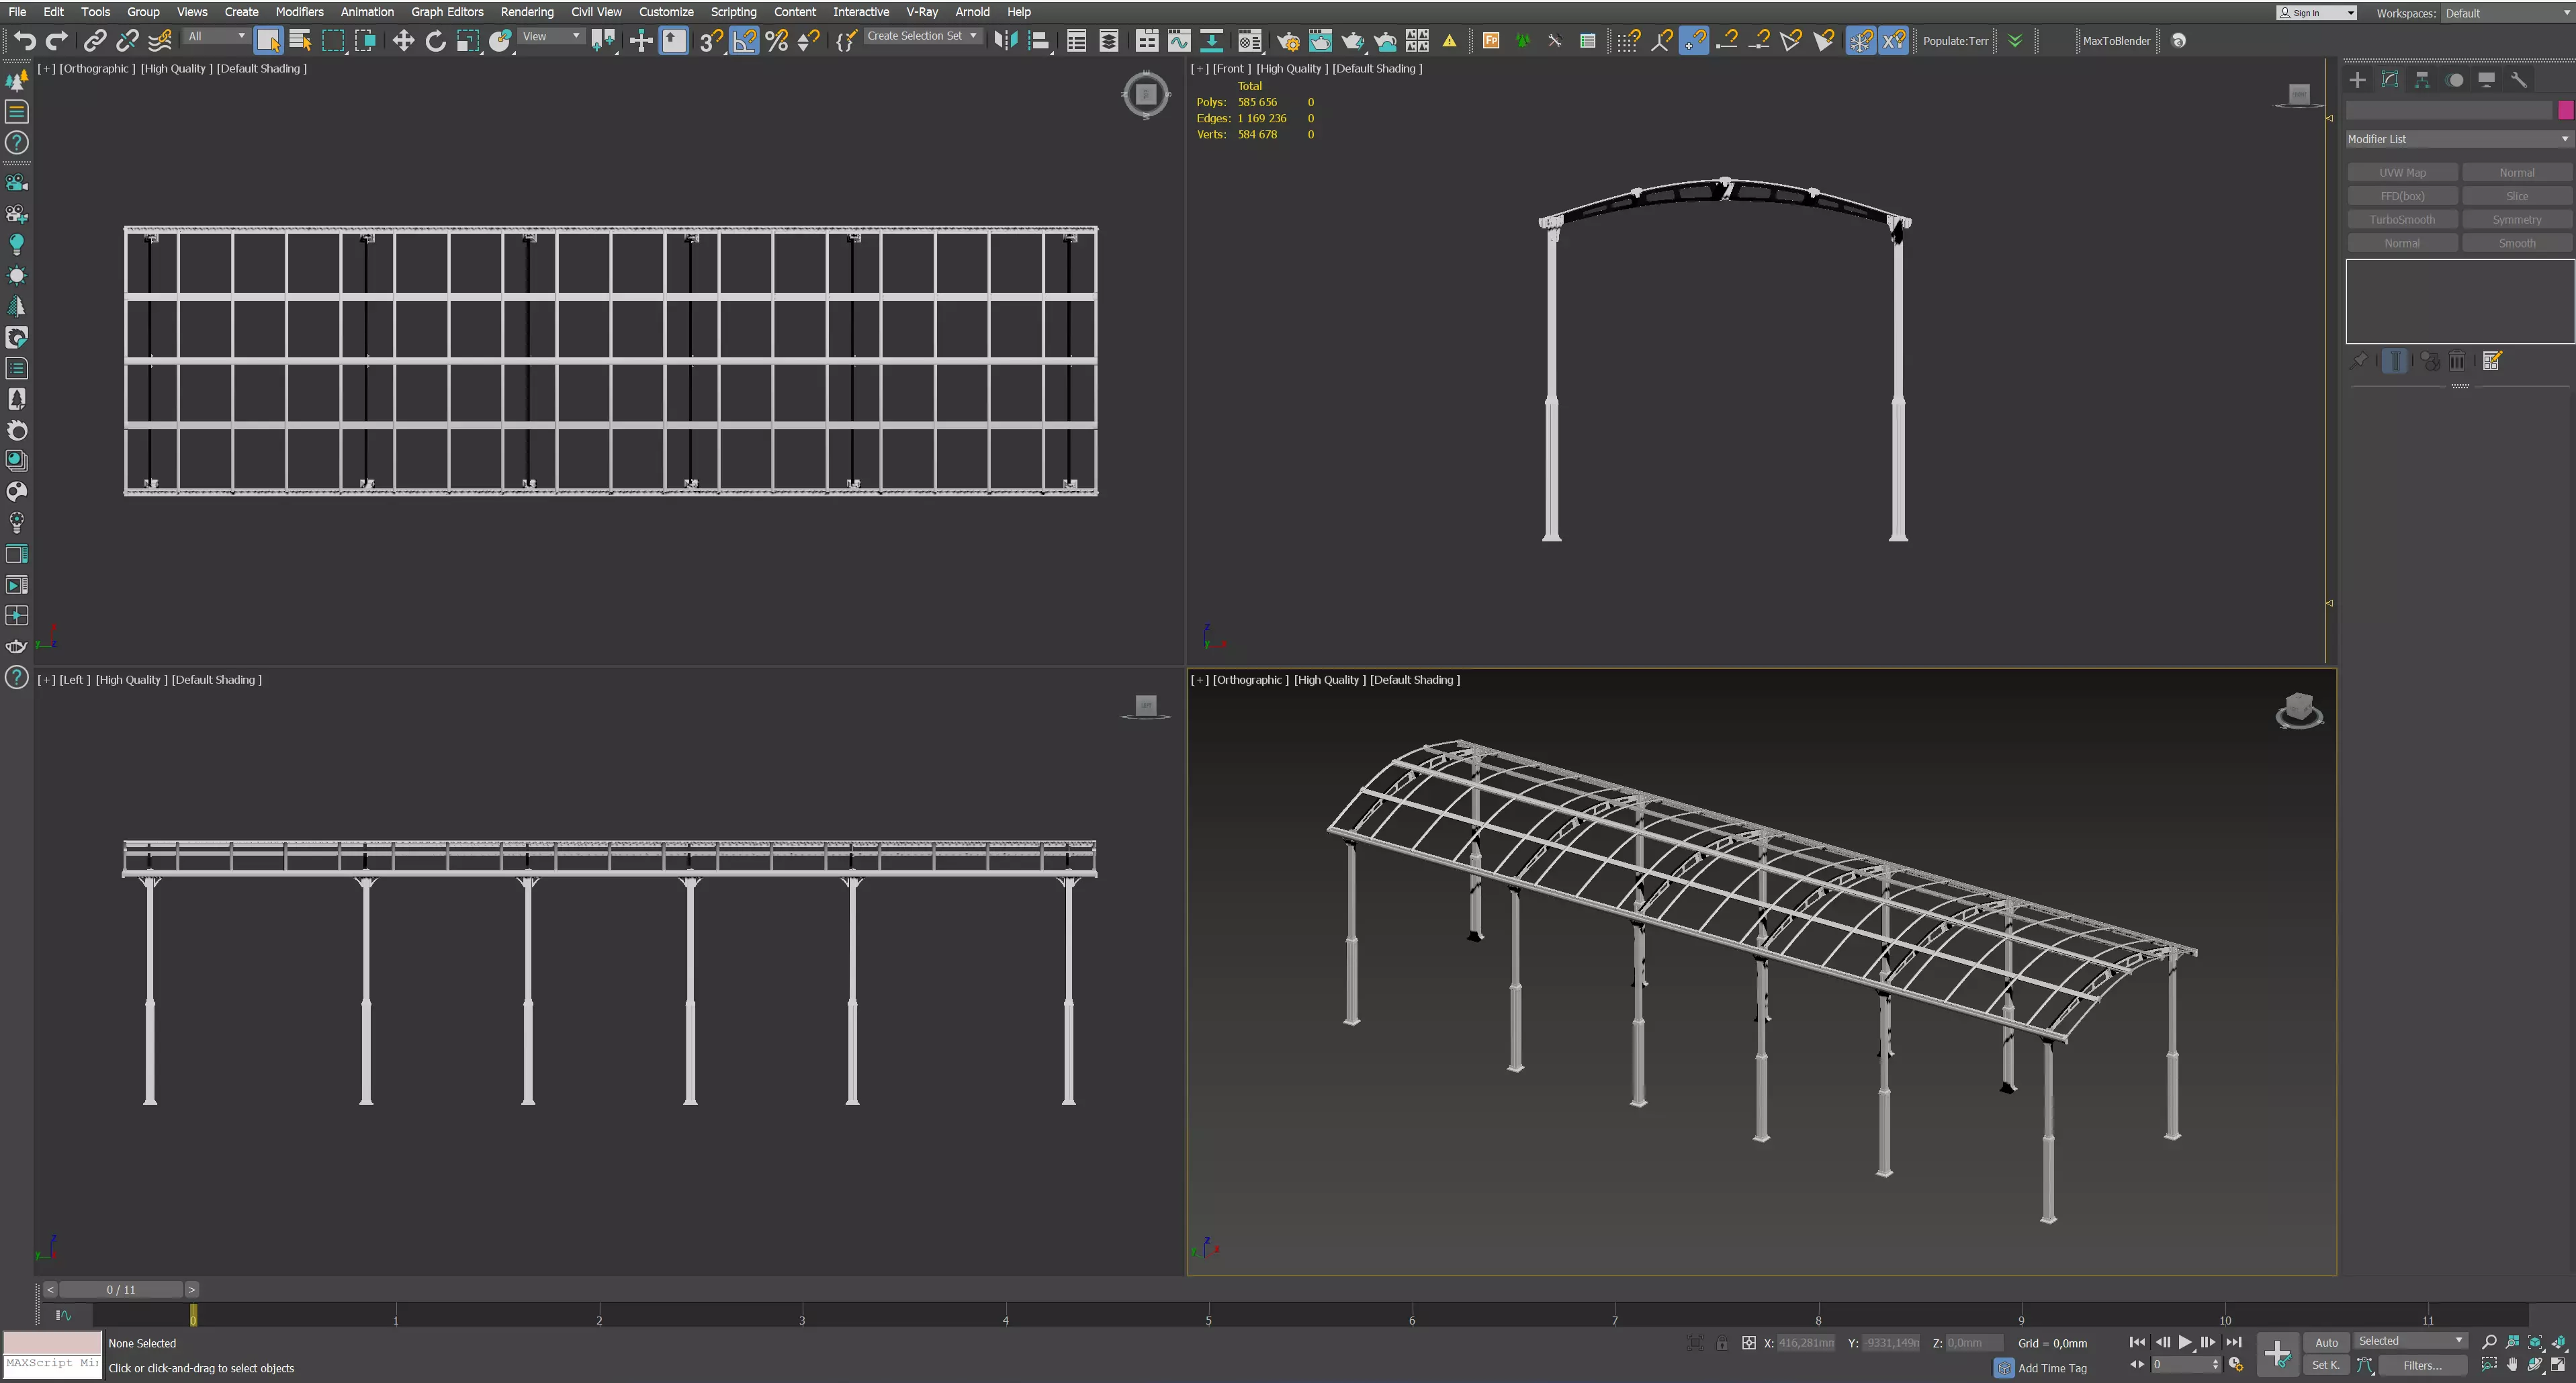This screenshot has width=2576, height=1383.
Task: Click the Undo arrow icon
Action: click(x=25, y=40)
